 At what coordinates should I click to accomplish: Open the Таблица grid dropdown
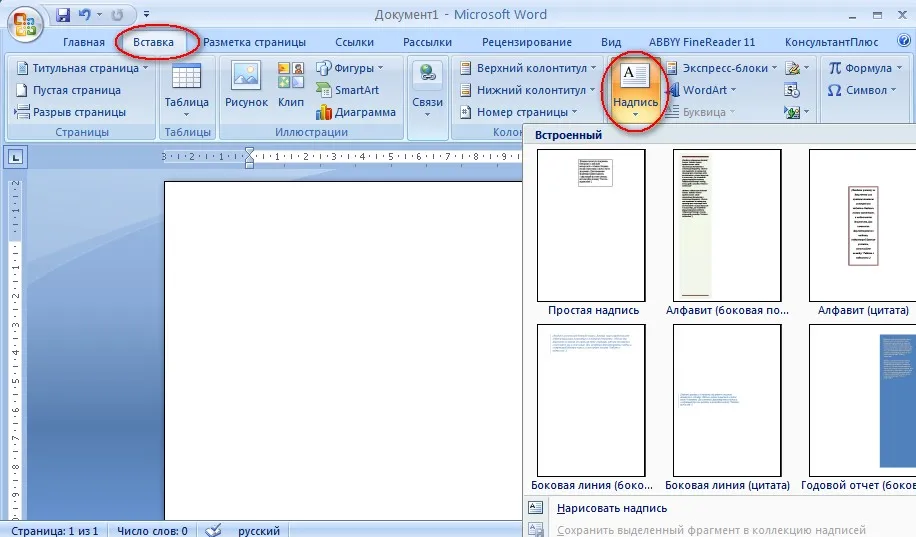click(x=186, y=89)
